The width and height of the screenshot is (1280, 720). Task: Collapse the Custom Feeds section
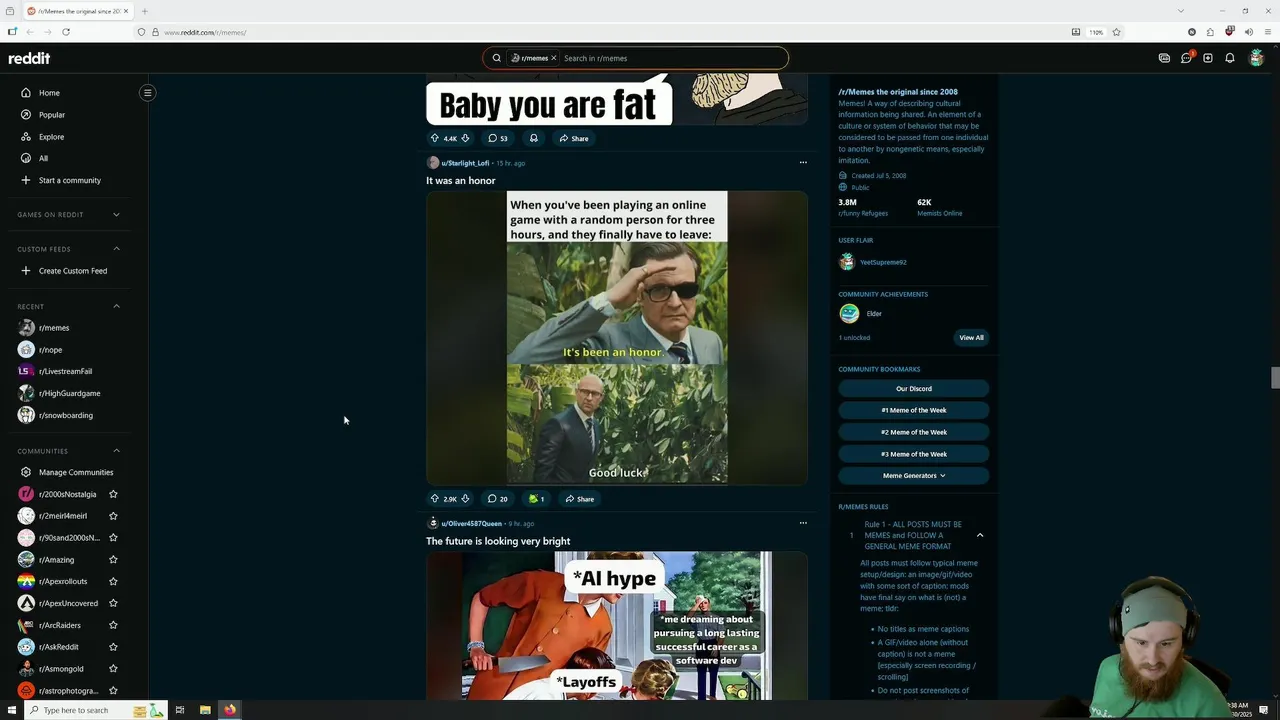116,249
